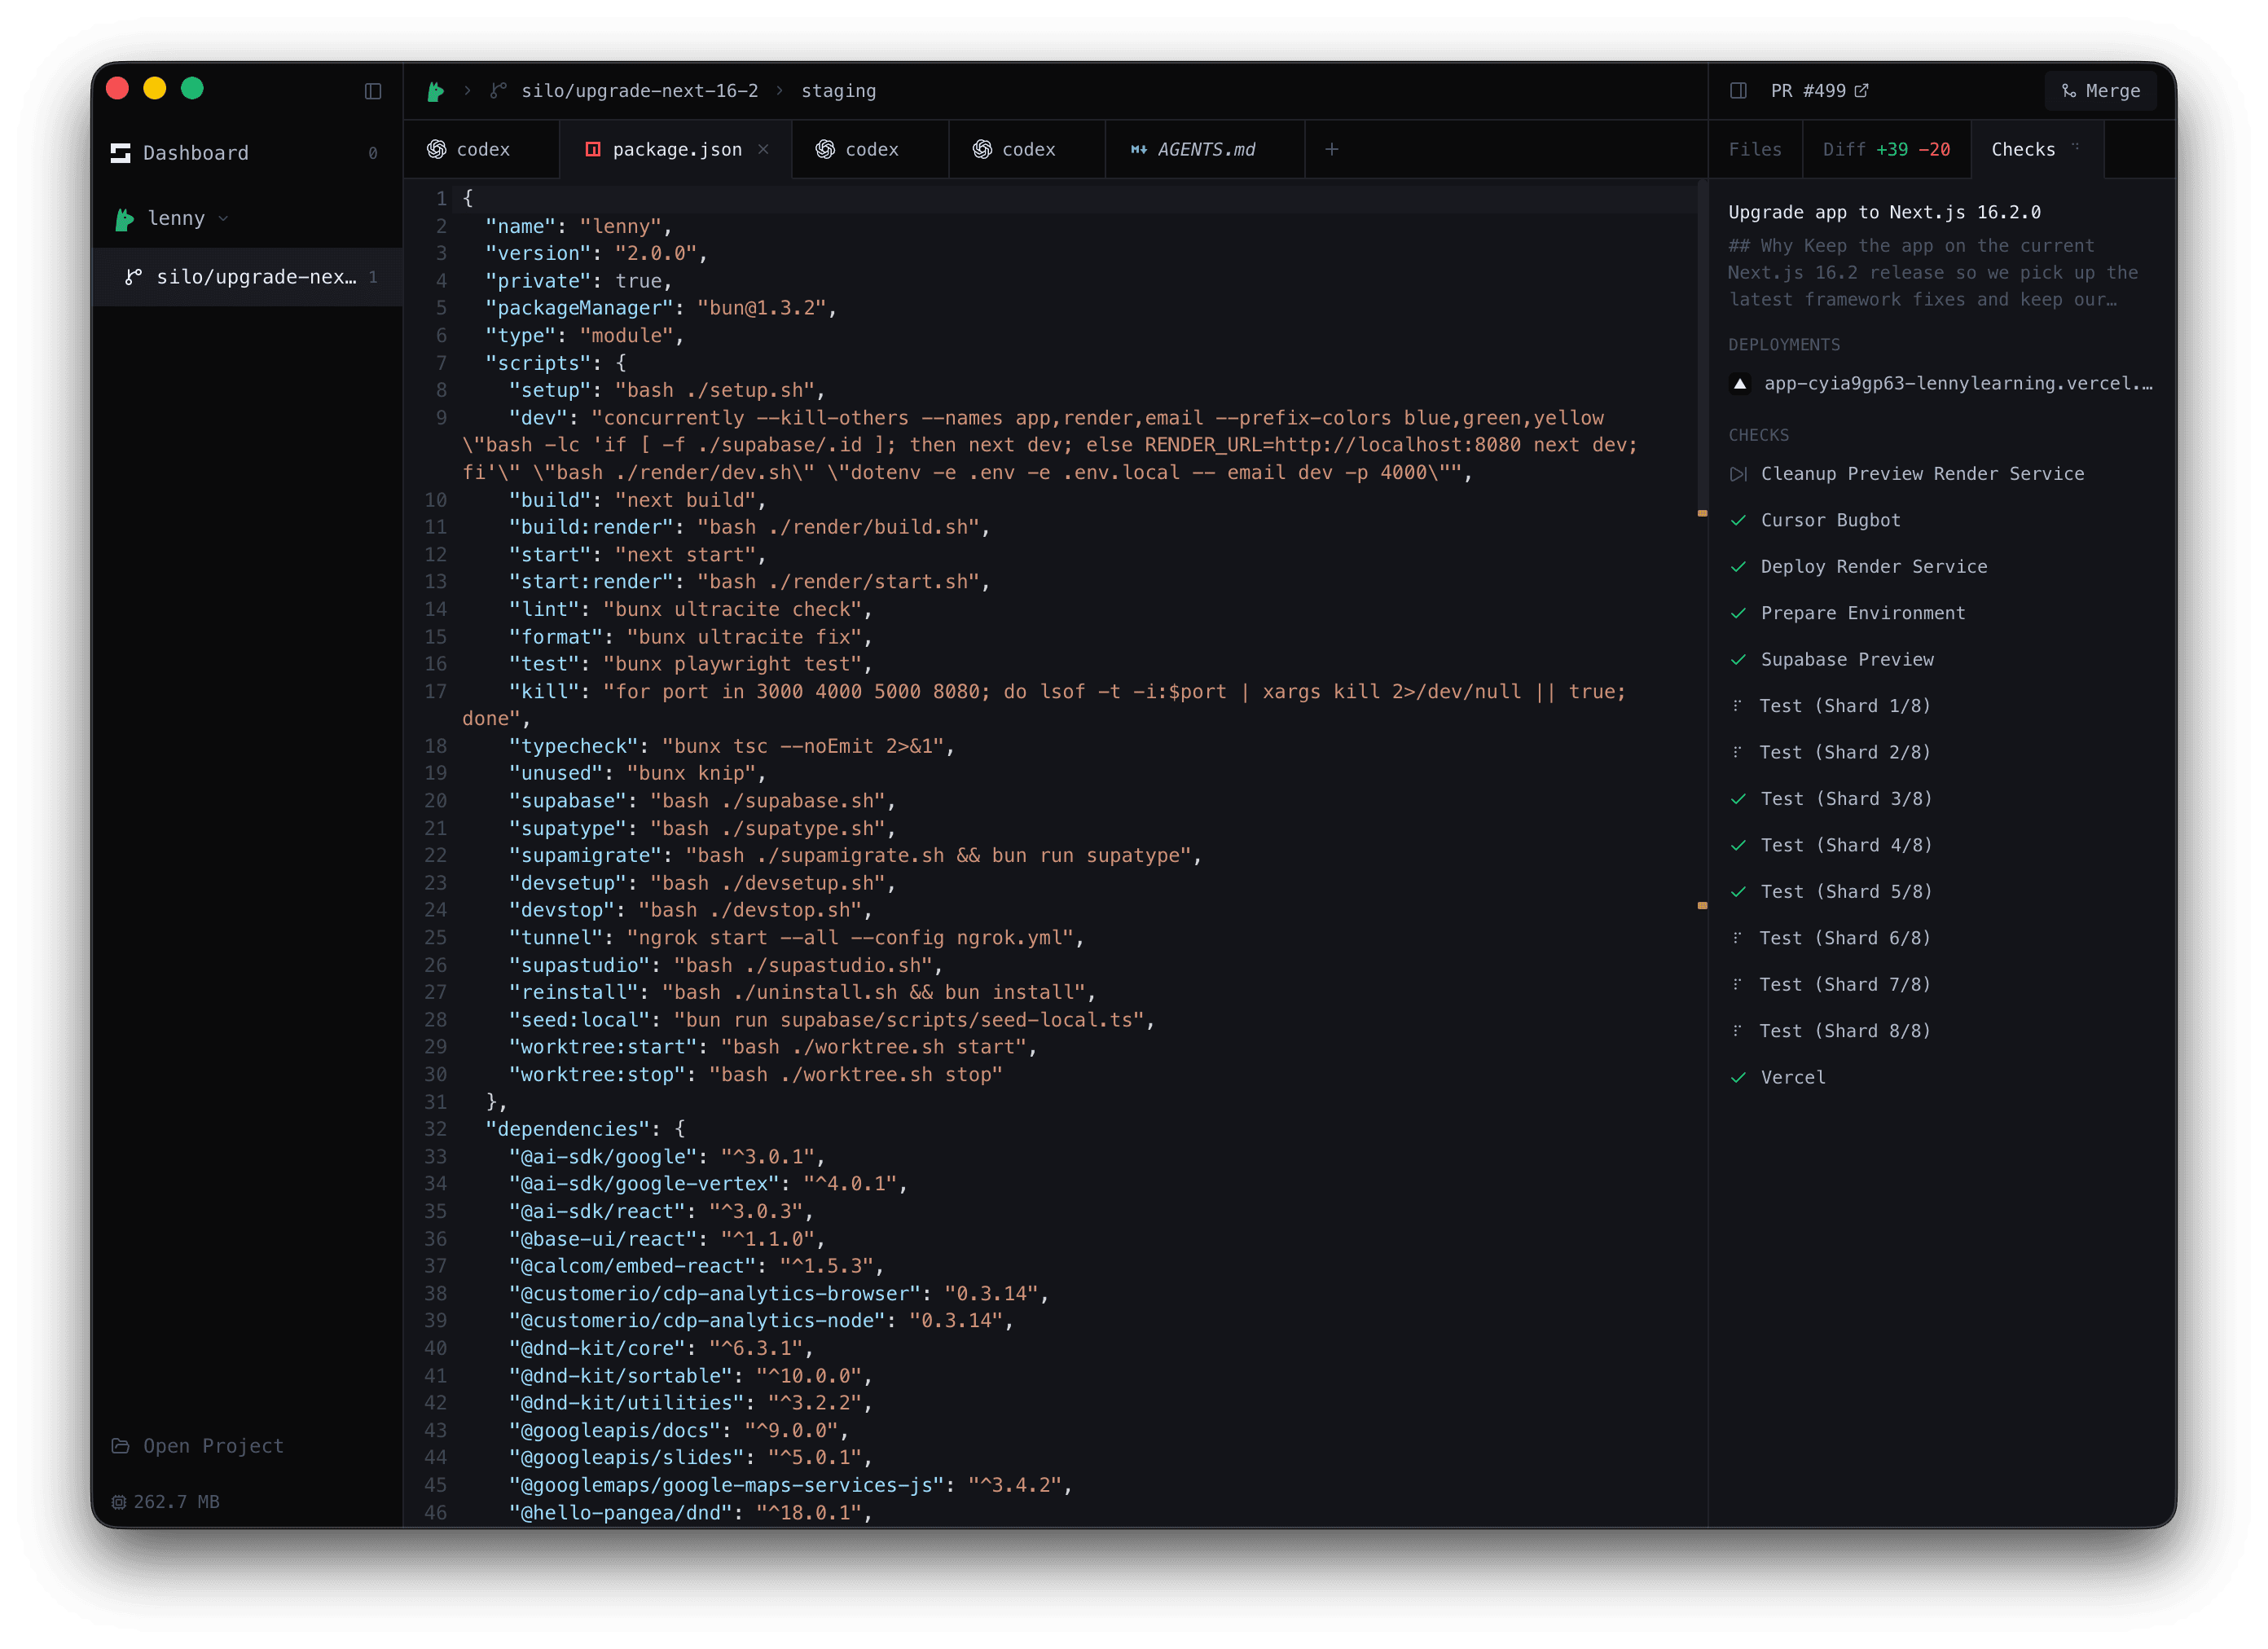
Task: Select the silo/upgrade-next branch in the sidebar
Action: click(250, 277)
